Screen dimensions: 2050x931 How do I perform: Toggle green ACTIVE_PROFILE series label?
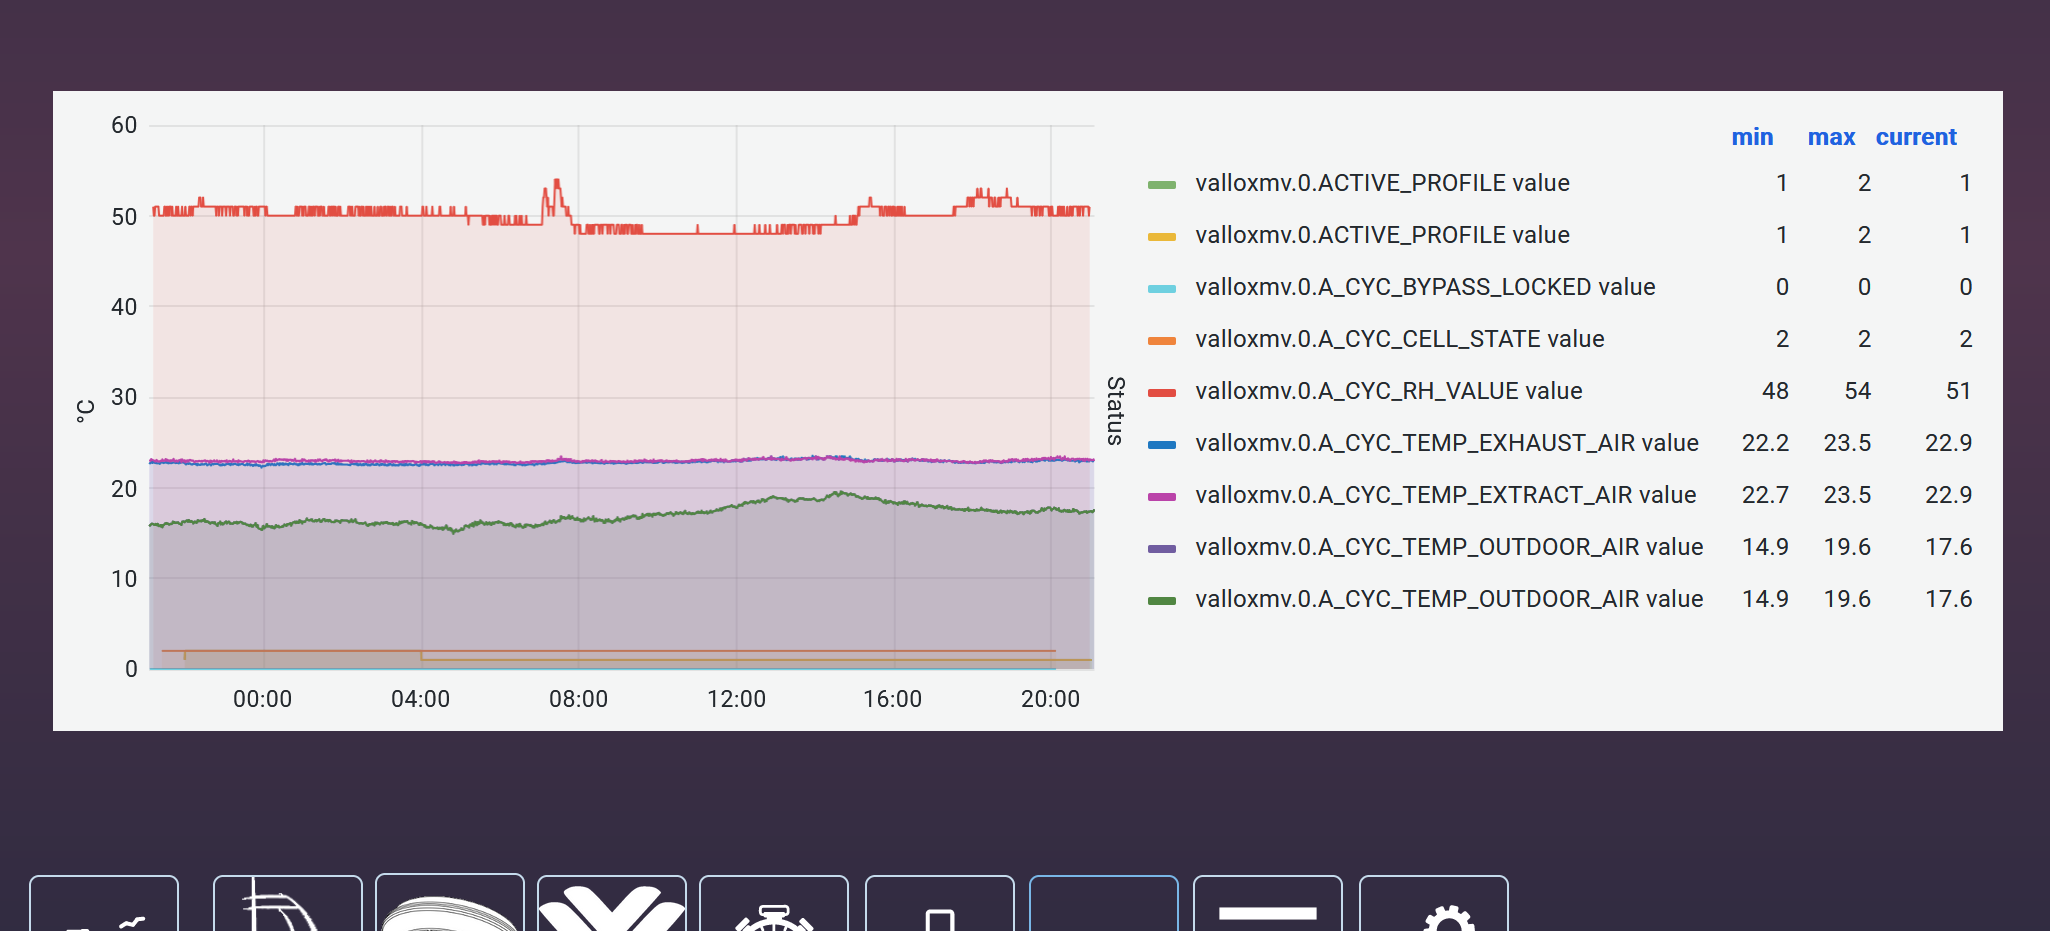pyautogui.click(x=1382, y=183)
